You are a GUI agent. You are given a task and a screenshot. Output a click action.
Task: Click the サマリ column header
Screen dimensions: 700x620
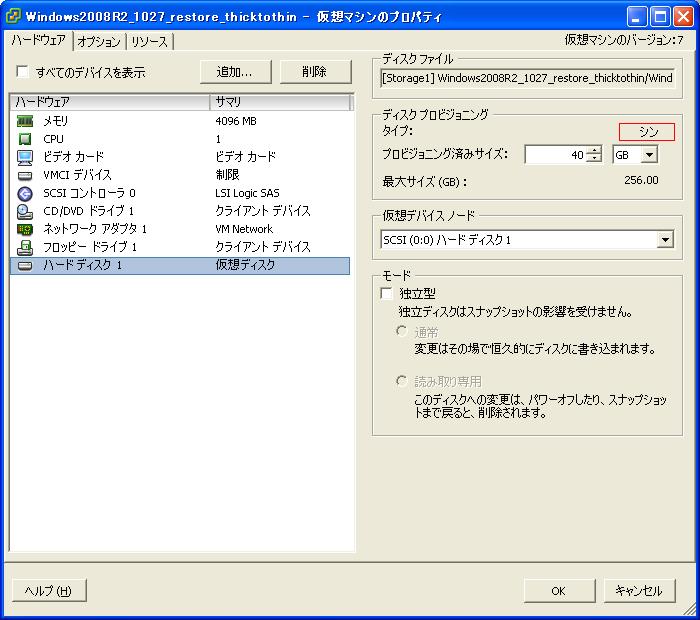(x=280, y=102)
